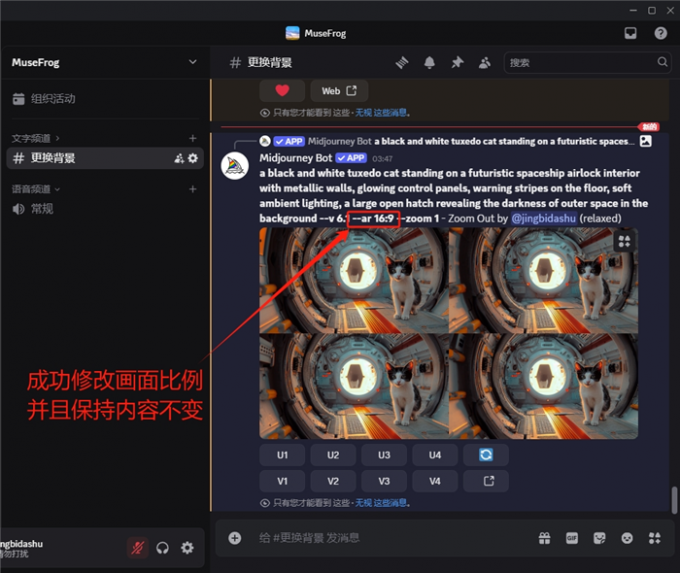Click the lower 无视 这些消息 dismiss link
Viewport: 680px width, 573px height.
point(381,503)
